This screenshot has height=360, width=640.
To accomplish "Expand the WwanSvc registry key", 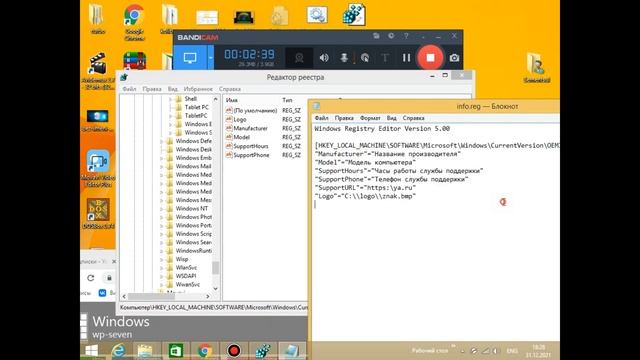I will [x=162, y=284].
